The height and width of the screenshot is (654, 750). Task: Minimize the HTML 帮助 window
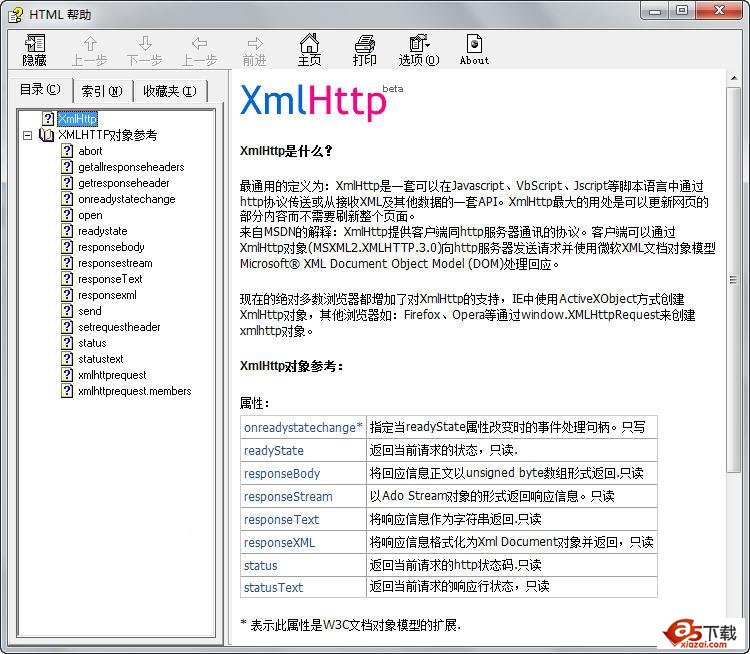point(655,11)
